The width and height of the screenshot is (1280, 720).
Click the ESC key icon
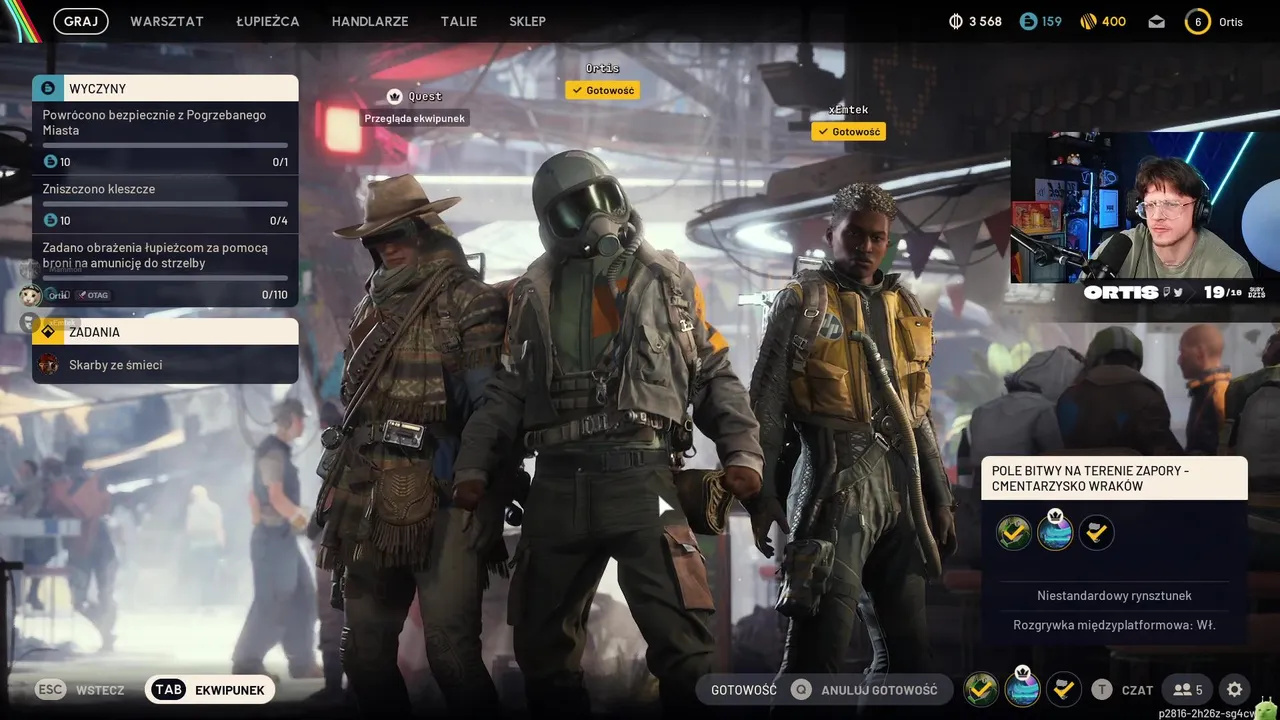[50, 689]
